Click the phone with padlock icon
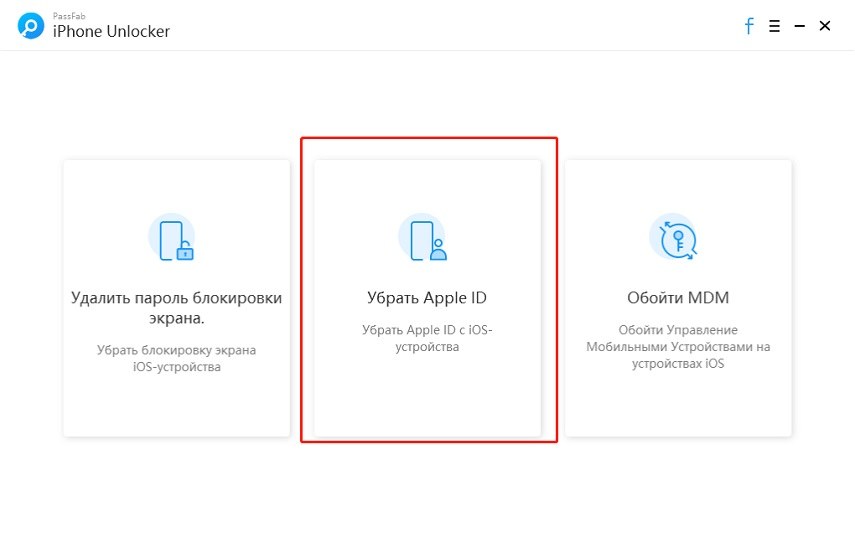The width and height of the screenshot is (855, 553). 172,238
